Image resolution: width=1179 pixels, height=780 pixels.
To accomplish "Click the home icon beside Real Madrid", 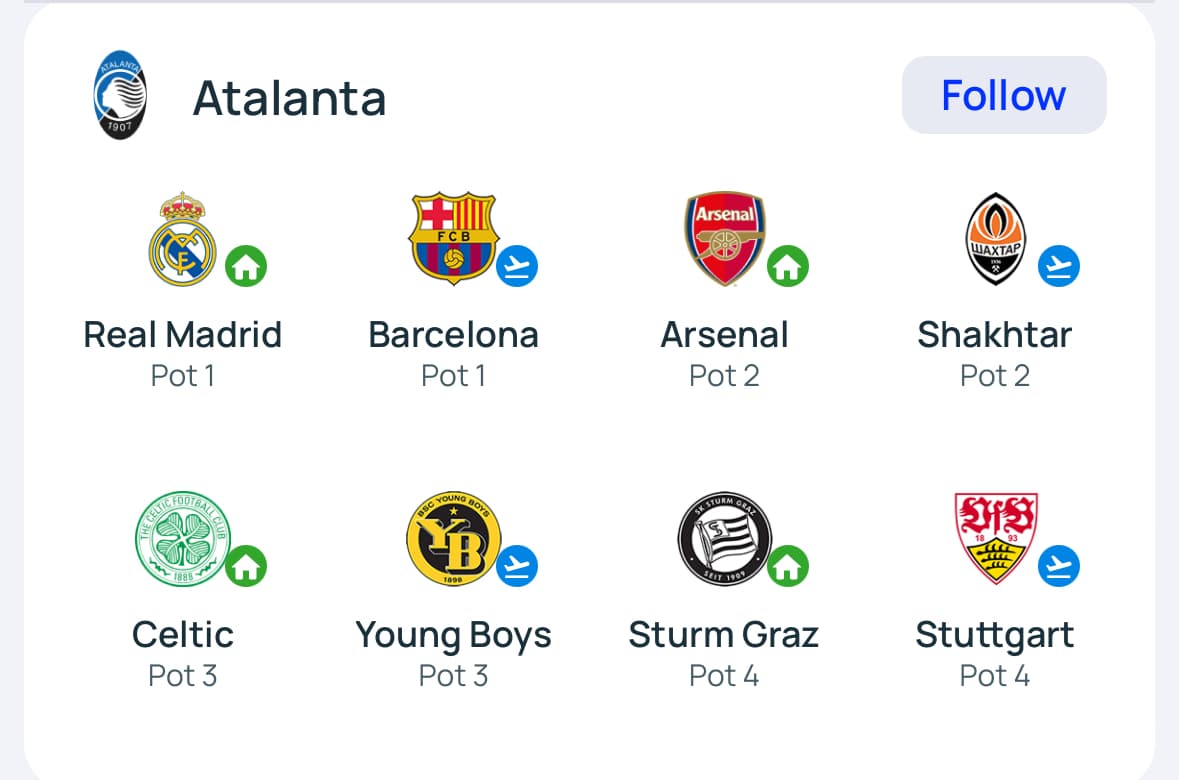I will click(246, 266).
